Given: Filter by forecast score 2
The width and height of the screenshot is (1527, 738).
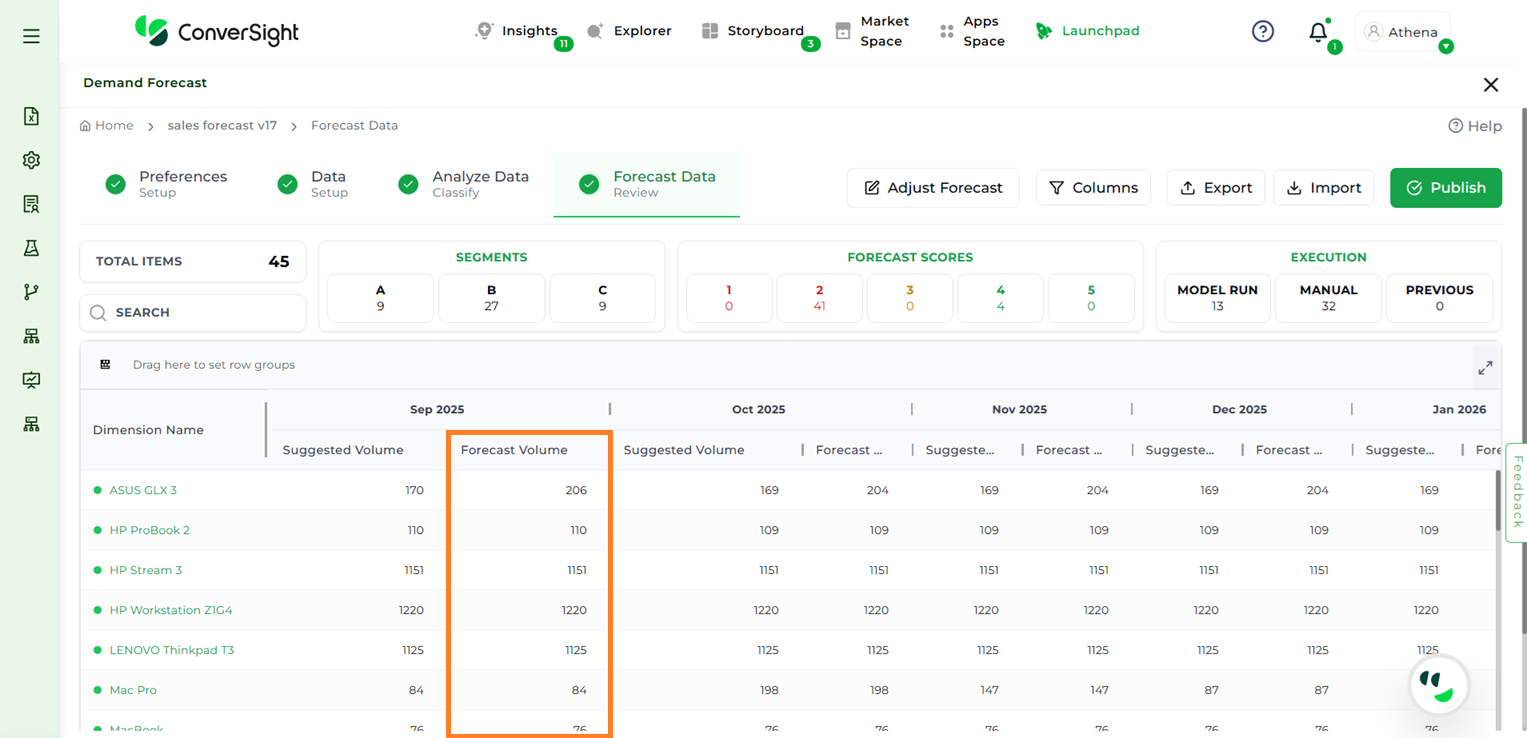Looking at the screenshot, I should (x=819, y=298).
